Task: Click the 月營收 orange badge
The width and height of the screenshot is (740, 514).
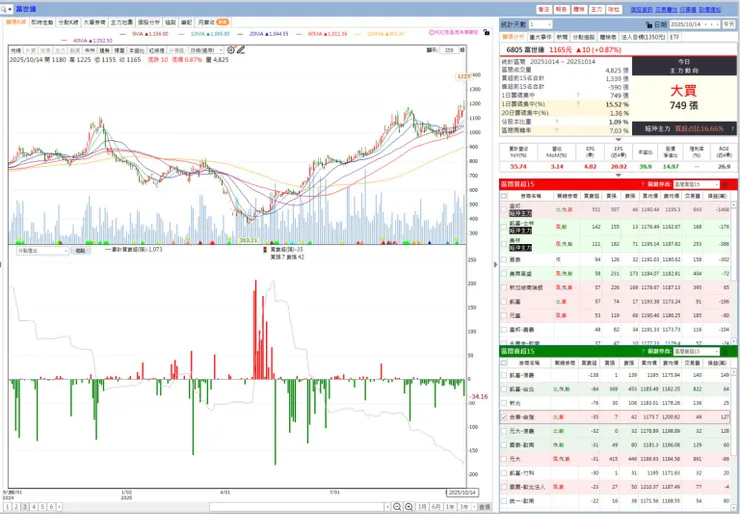Action: point(223,22)
